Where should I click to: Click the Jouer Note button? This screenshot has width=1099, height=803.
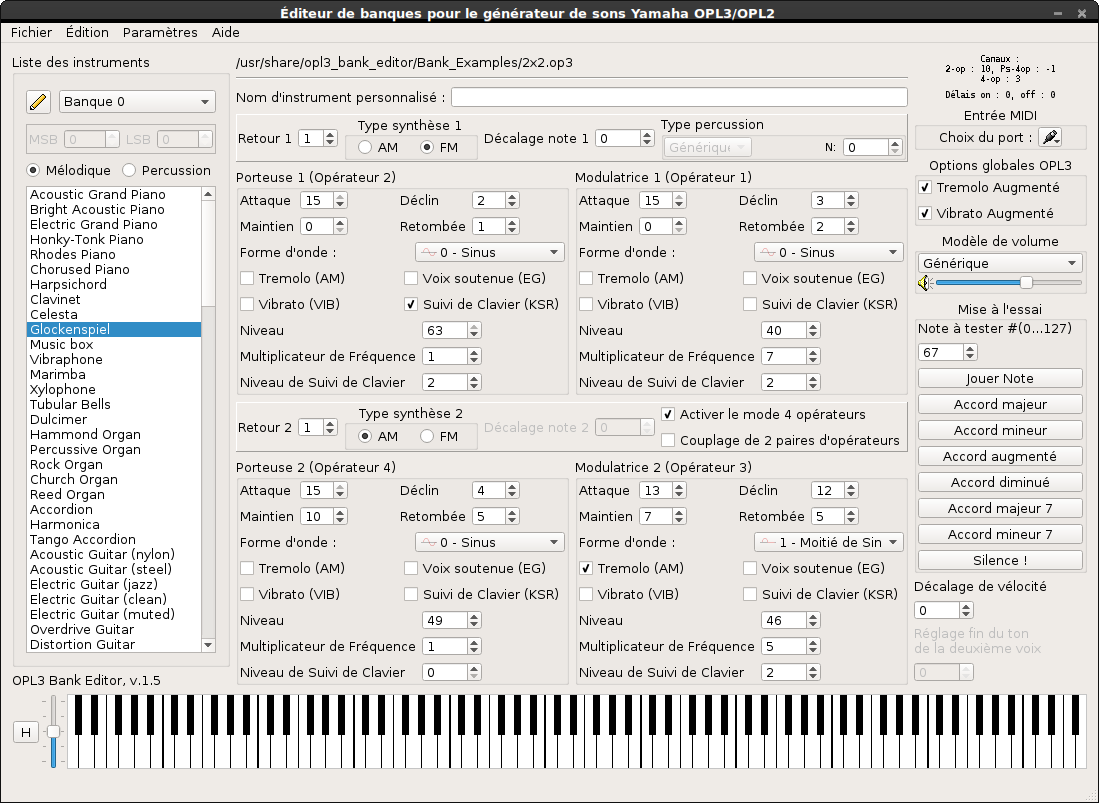tap(999, 378)
